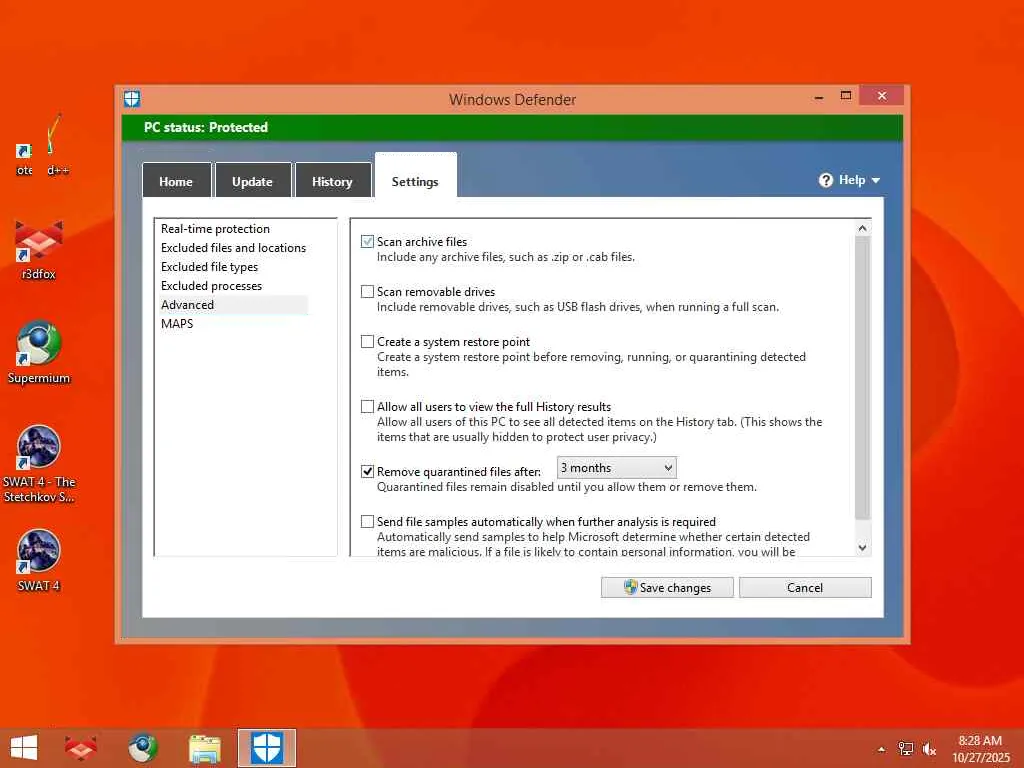Open the Help question mark icon

(825, 180)
